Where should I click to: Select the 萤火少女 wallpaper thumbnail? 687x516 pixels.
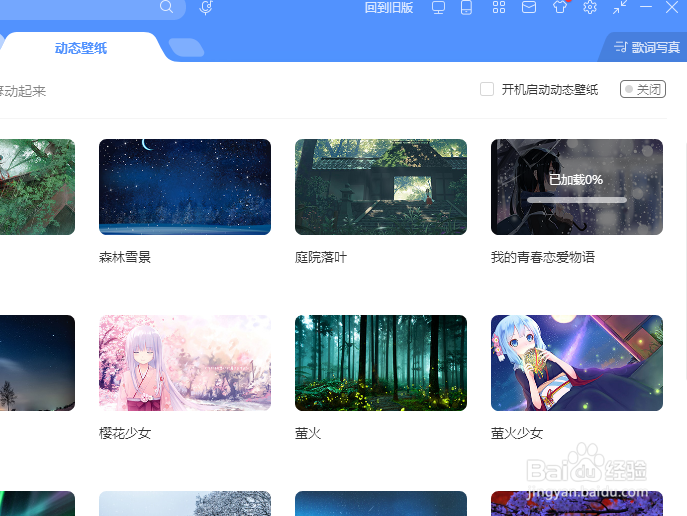577,363
